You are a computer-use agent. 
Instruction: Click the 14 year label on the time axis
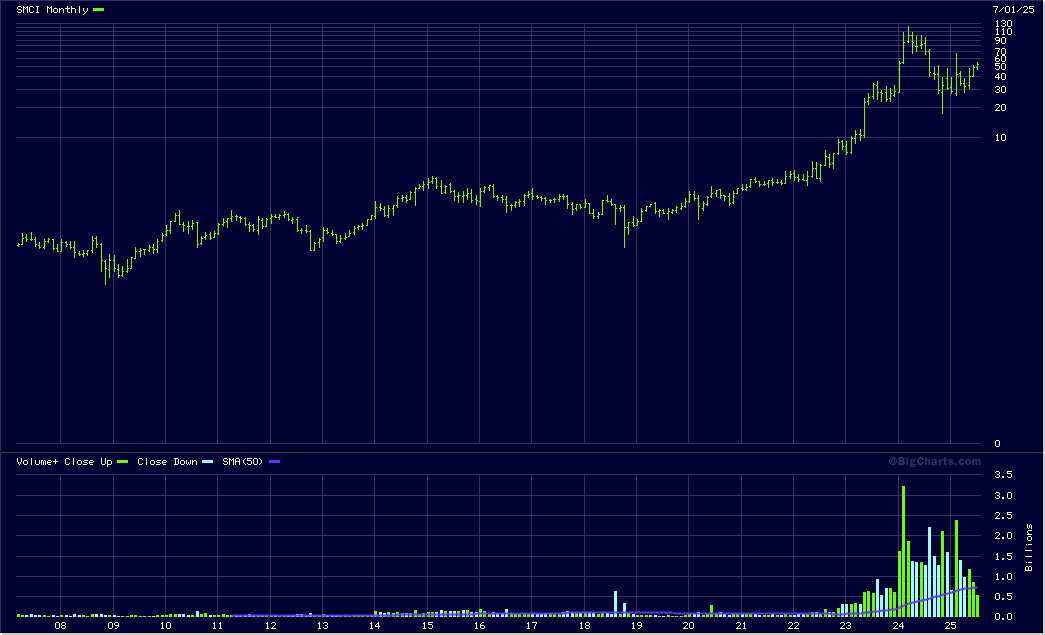coord(375,626)
